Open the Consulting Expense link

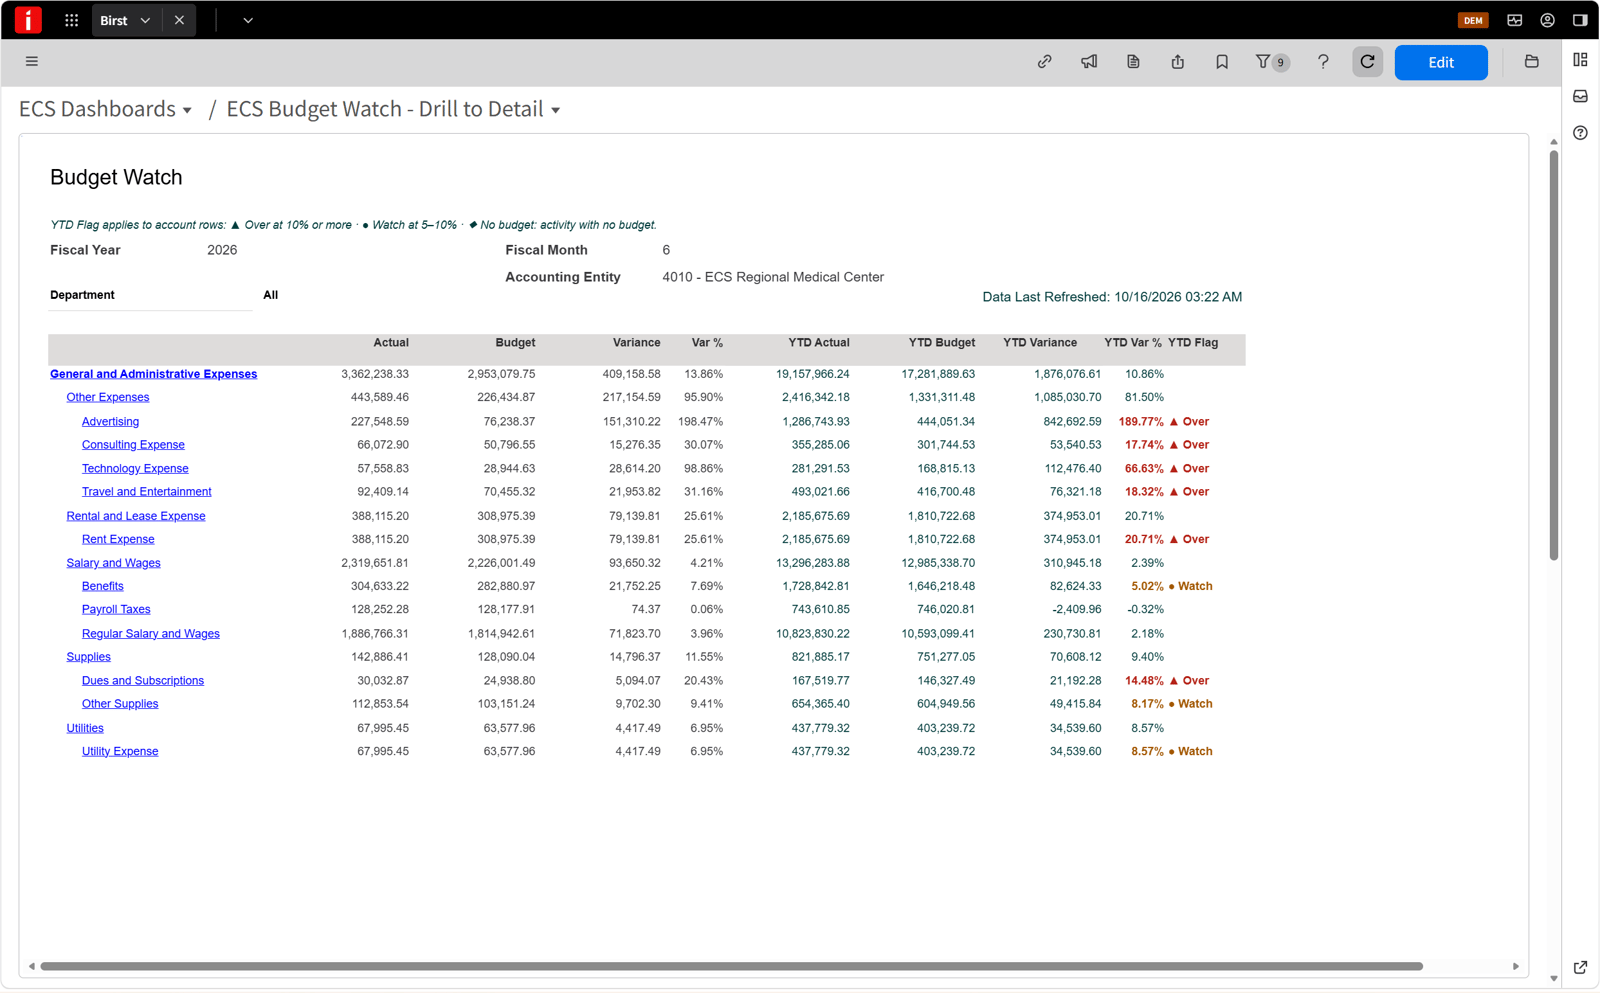133,445
